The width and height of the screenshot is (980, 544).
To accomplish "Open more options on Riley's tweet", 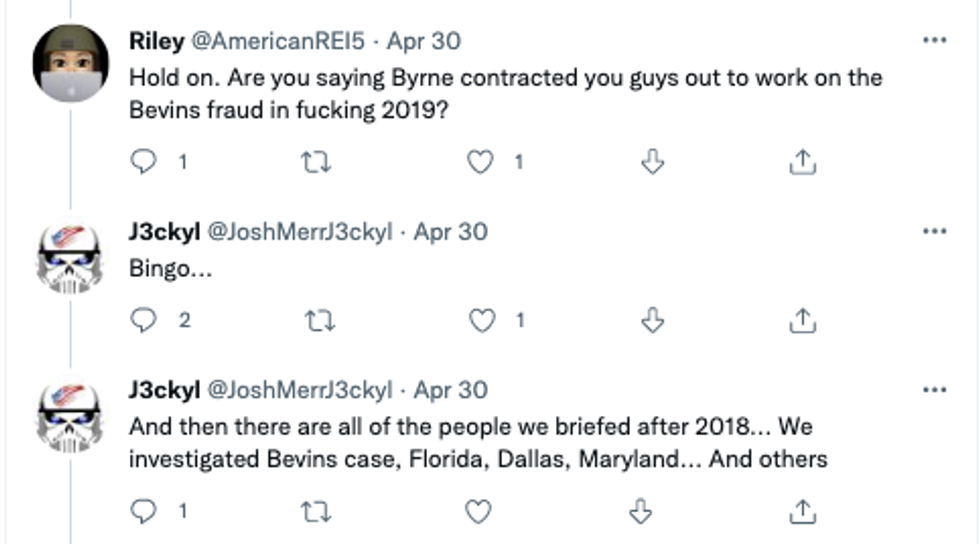I will pyautogui.click(x=934, y=41).
